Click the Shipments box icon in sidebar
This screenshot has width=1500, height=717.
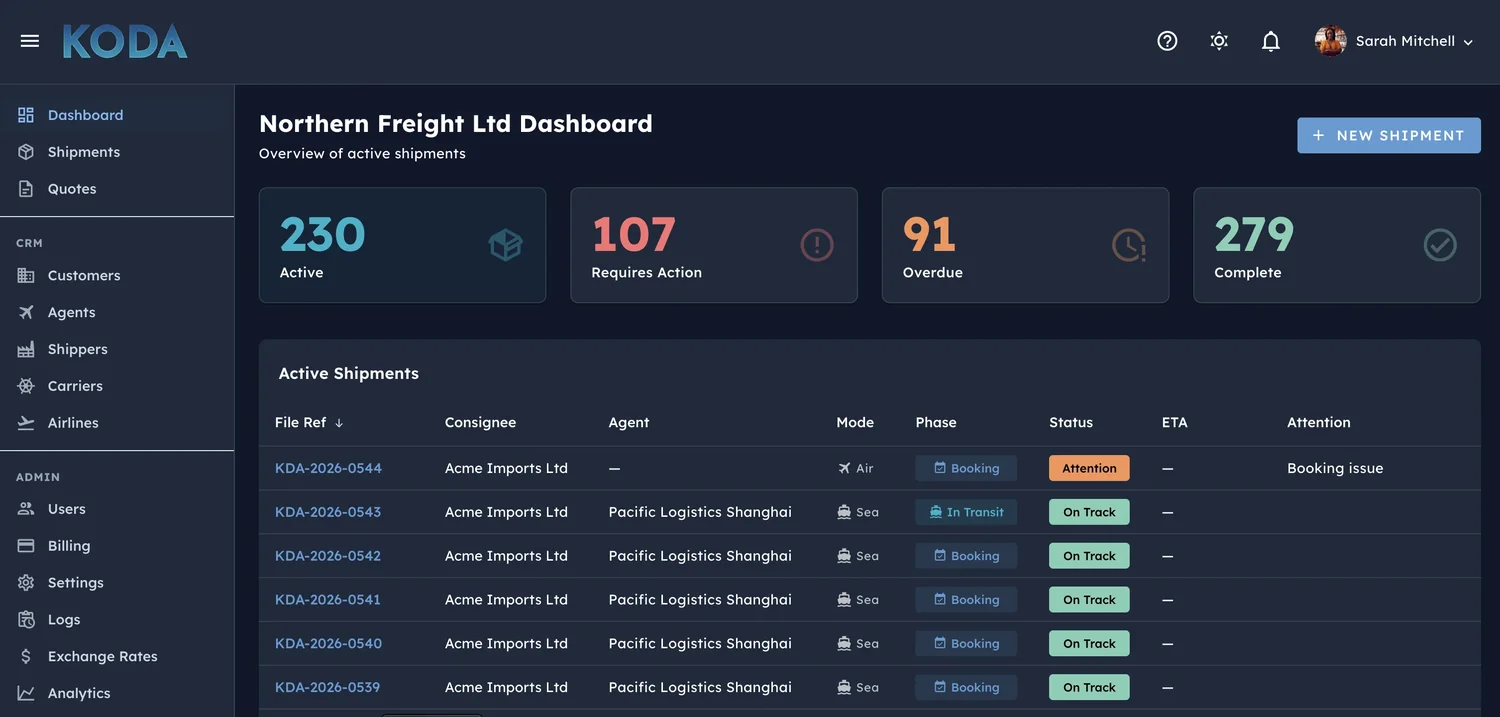[x=26, y=152]
